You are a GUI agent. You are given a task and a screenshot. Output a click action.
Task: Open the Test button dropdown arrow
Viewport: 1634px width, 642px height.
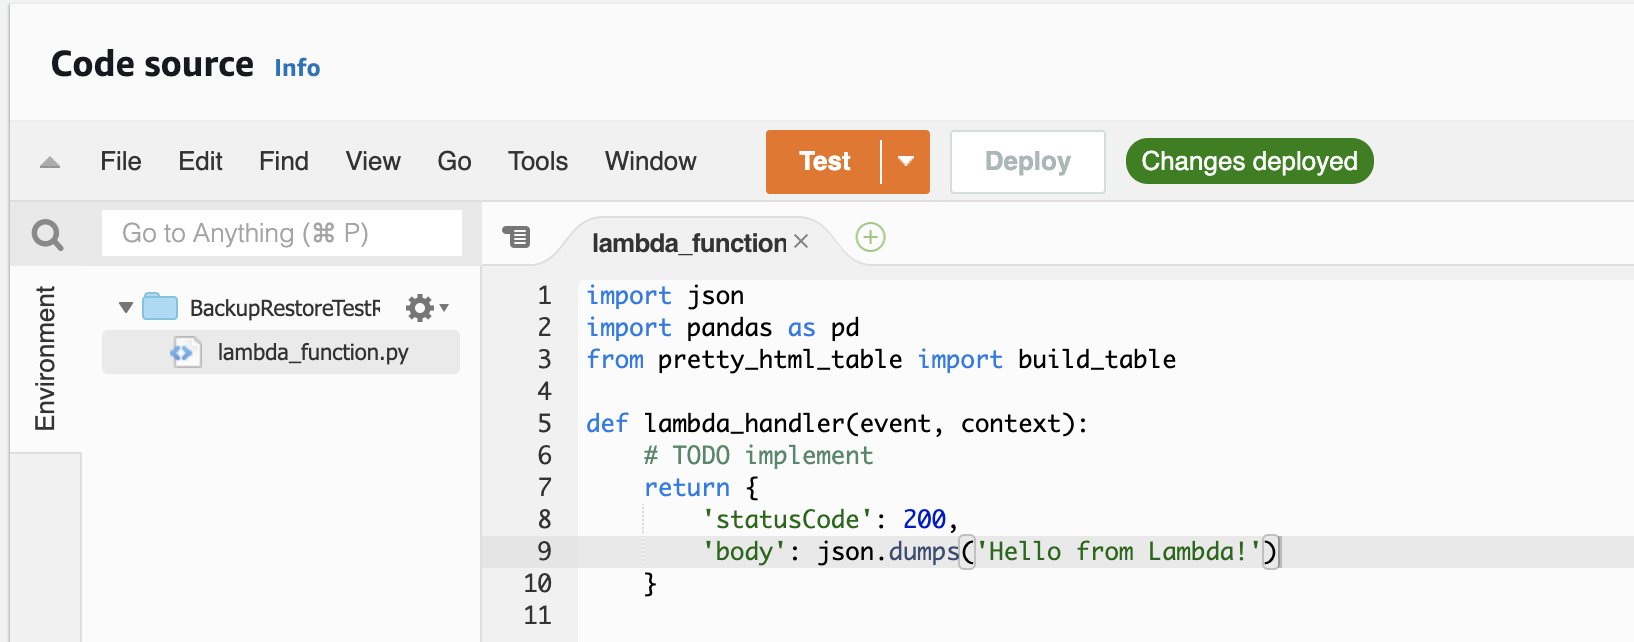click(x=906, y=162)
